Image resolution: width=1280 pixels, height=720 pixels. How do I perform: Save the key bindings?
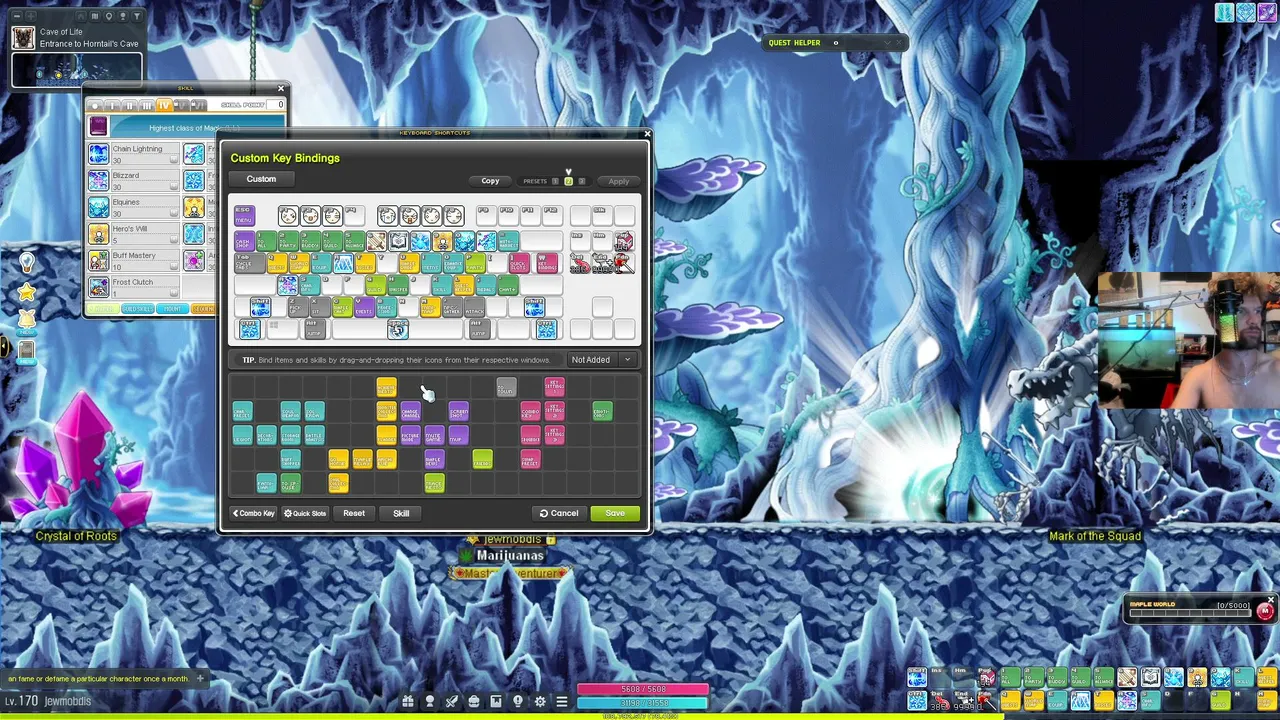(615, 513)
